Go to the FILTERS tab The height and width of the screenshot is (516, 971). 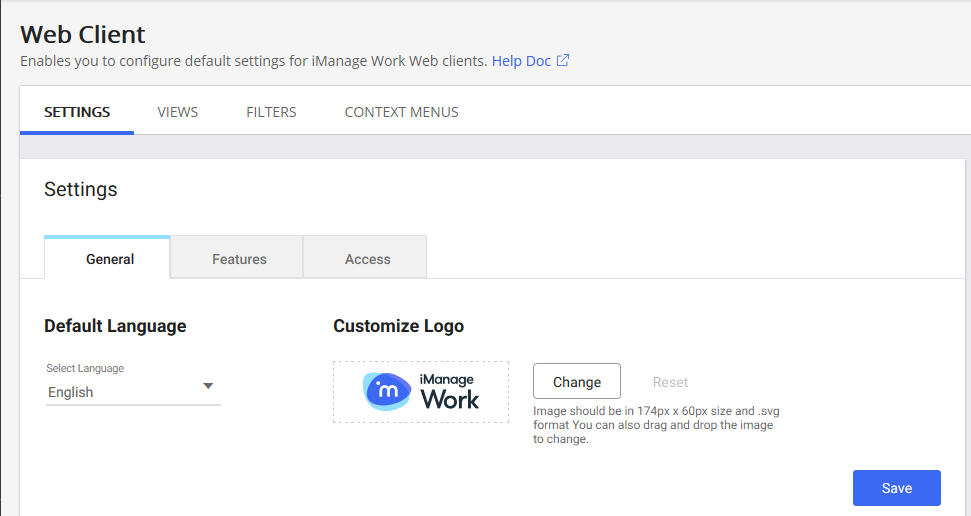(x=271, y=112)
